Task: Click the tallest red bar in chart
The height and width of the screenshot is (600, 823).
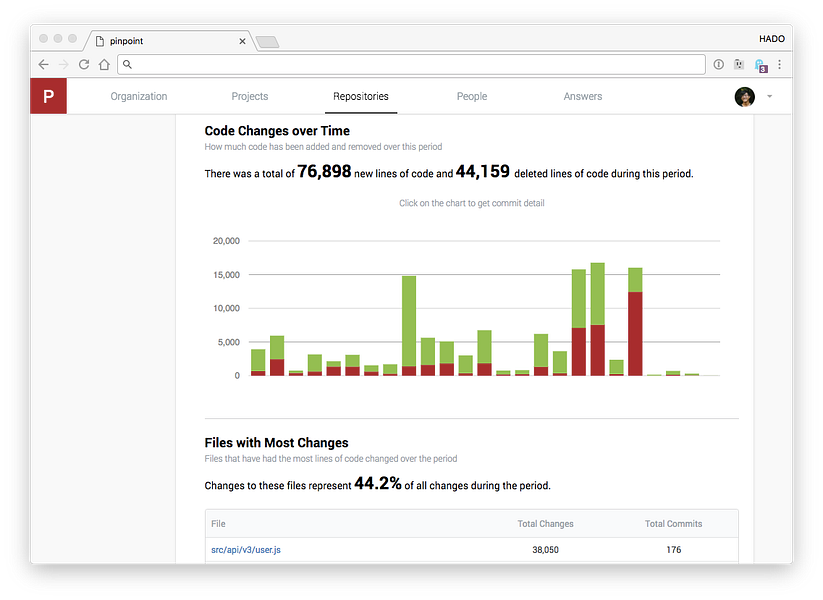Action: pos(635,334)
